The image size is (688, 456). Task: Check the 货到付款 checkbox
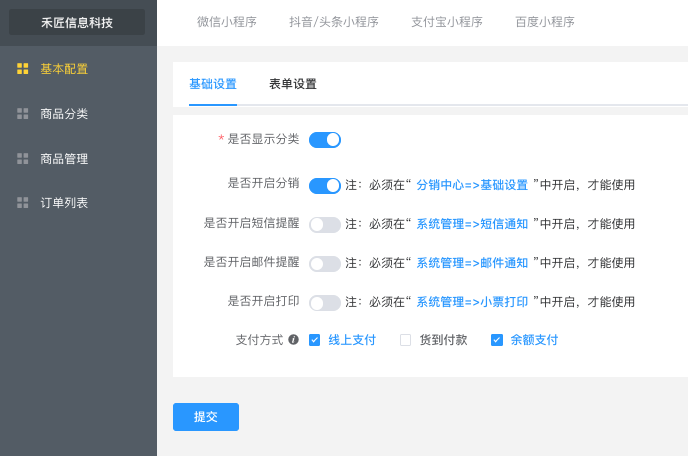click(x=405, y=340)
